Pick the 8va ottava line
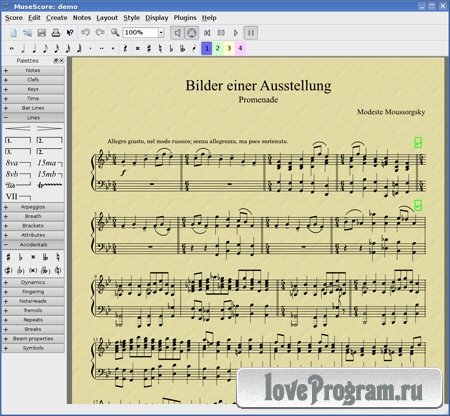 click(x=18, y=163)
